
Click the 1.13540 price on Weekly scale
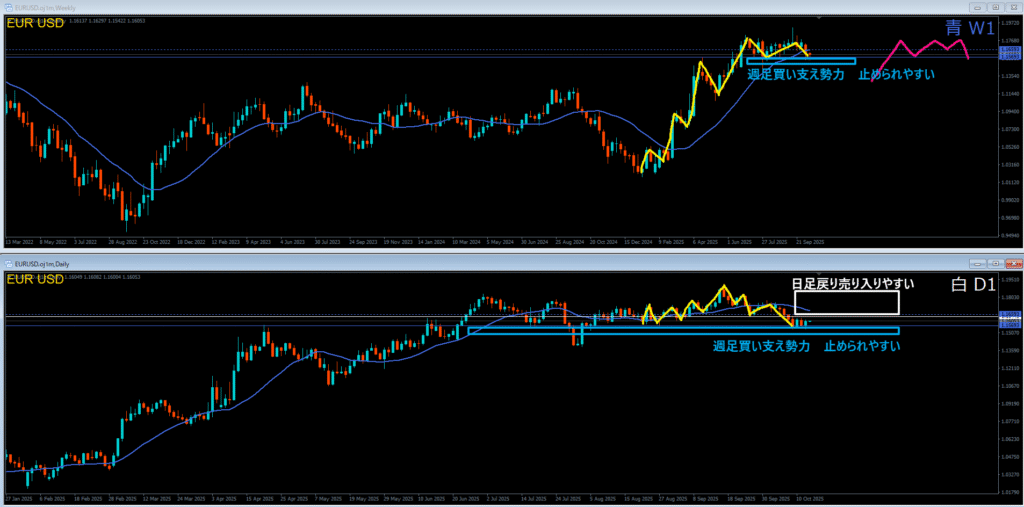[1009, 74]
